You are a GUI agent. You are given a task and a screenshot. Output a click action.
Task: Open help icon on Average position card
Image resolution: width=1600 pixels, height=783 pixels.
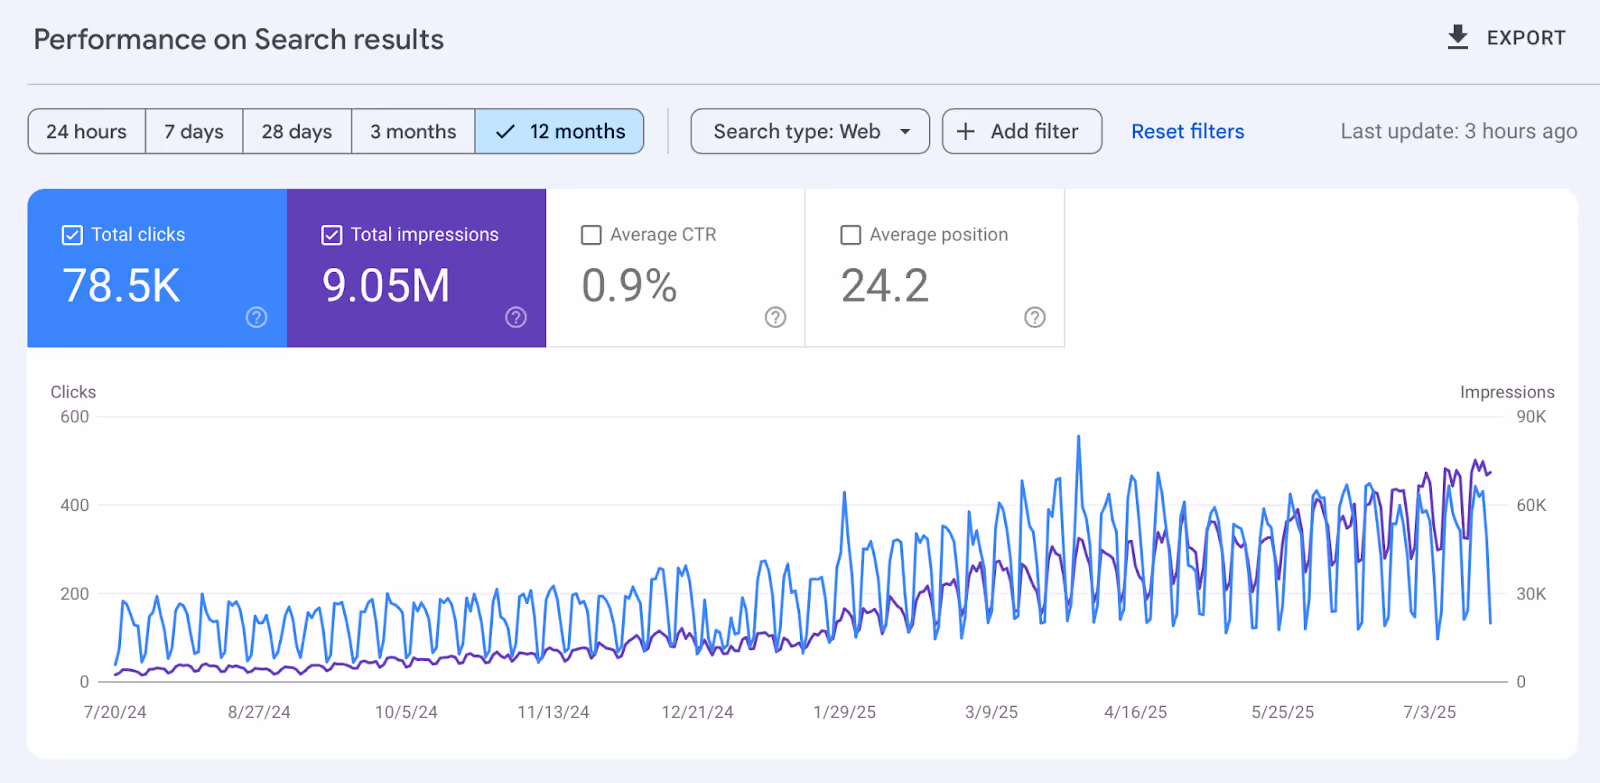click(x=1035, y=317)
